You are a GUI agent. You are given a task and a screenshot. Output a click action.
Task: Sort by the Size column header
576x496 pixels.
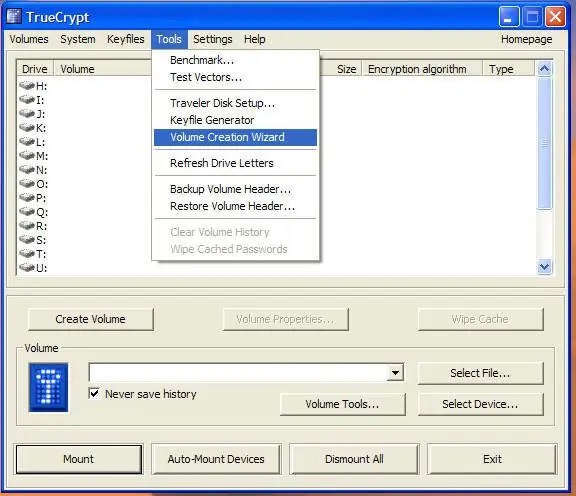click(x=341, y=69)
